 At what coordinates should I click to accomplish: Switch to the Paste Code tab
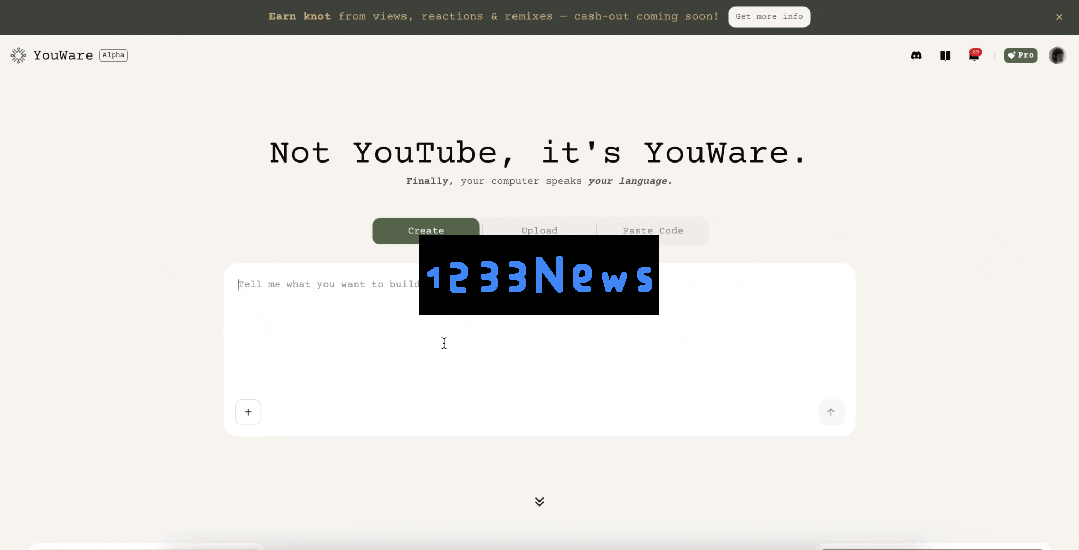tap(652, 231)
